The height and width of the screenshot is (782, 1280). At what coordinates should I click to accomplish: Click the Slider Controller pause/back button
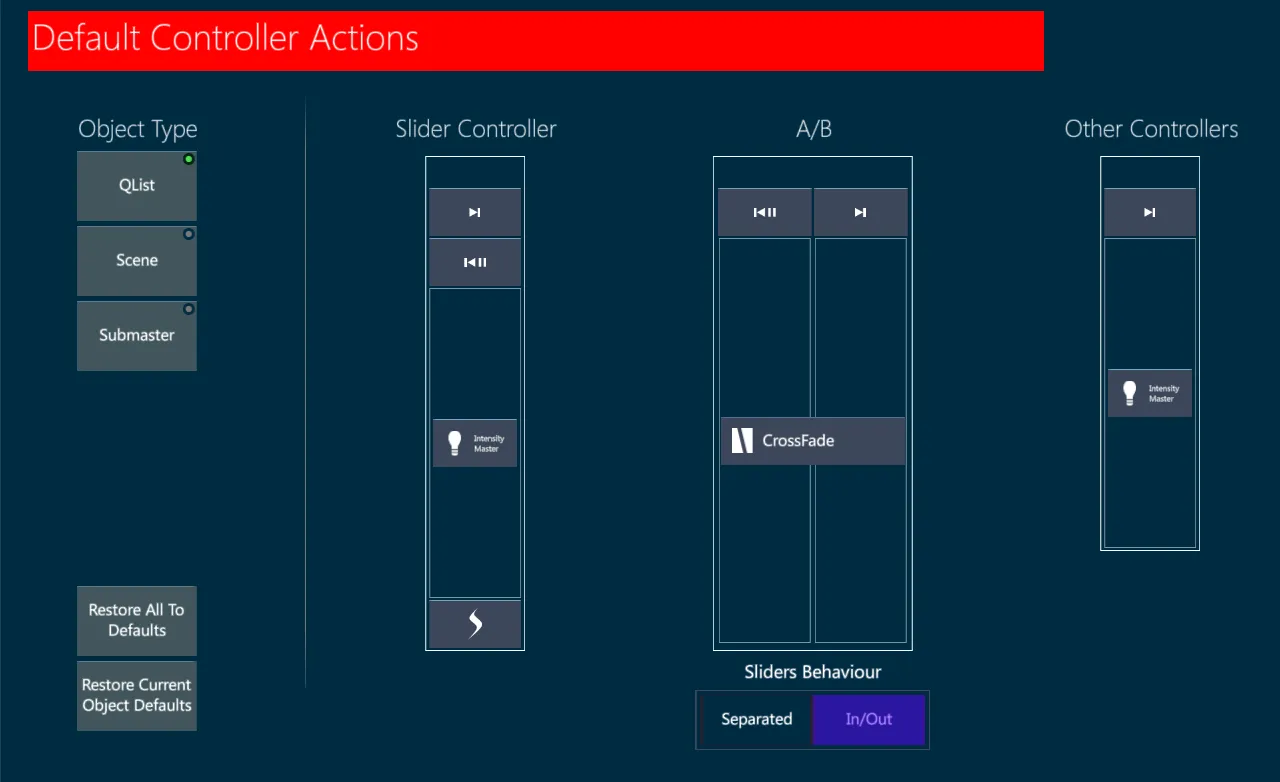pos(475,262)
